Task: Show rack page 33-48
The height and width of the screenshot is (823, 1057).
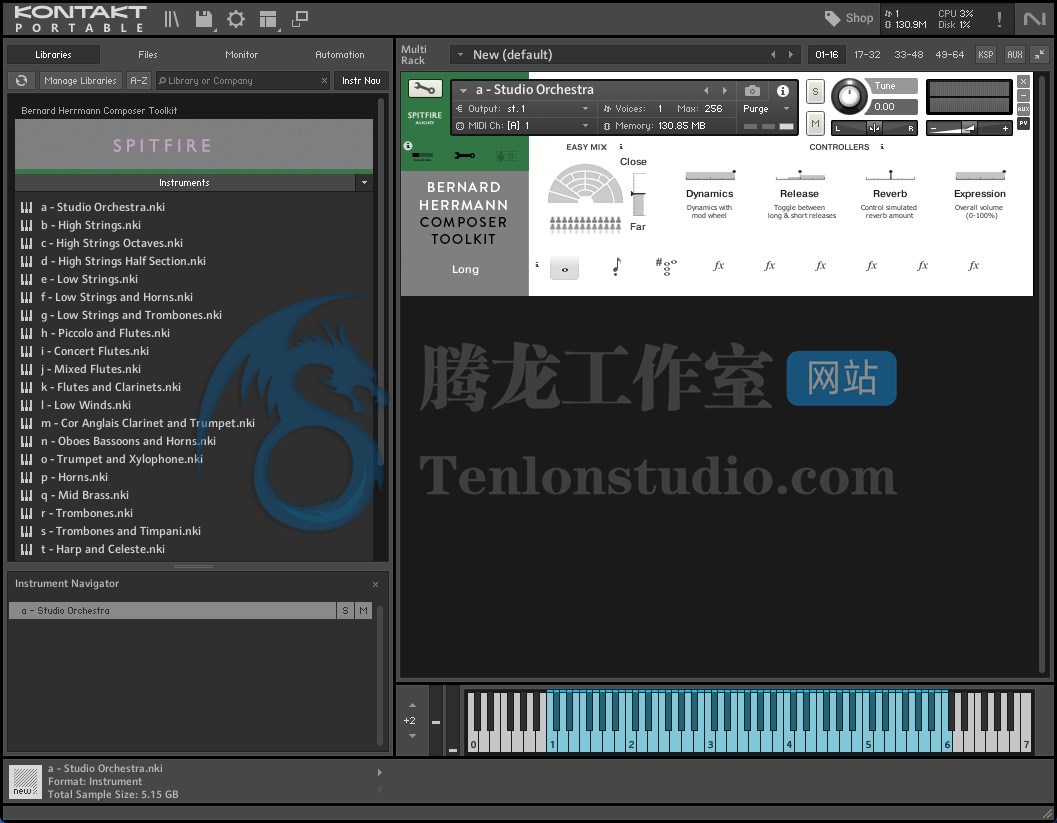Action: pyautogui.click(x=909, y=55)
